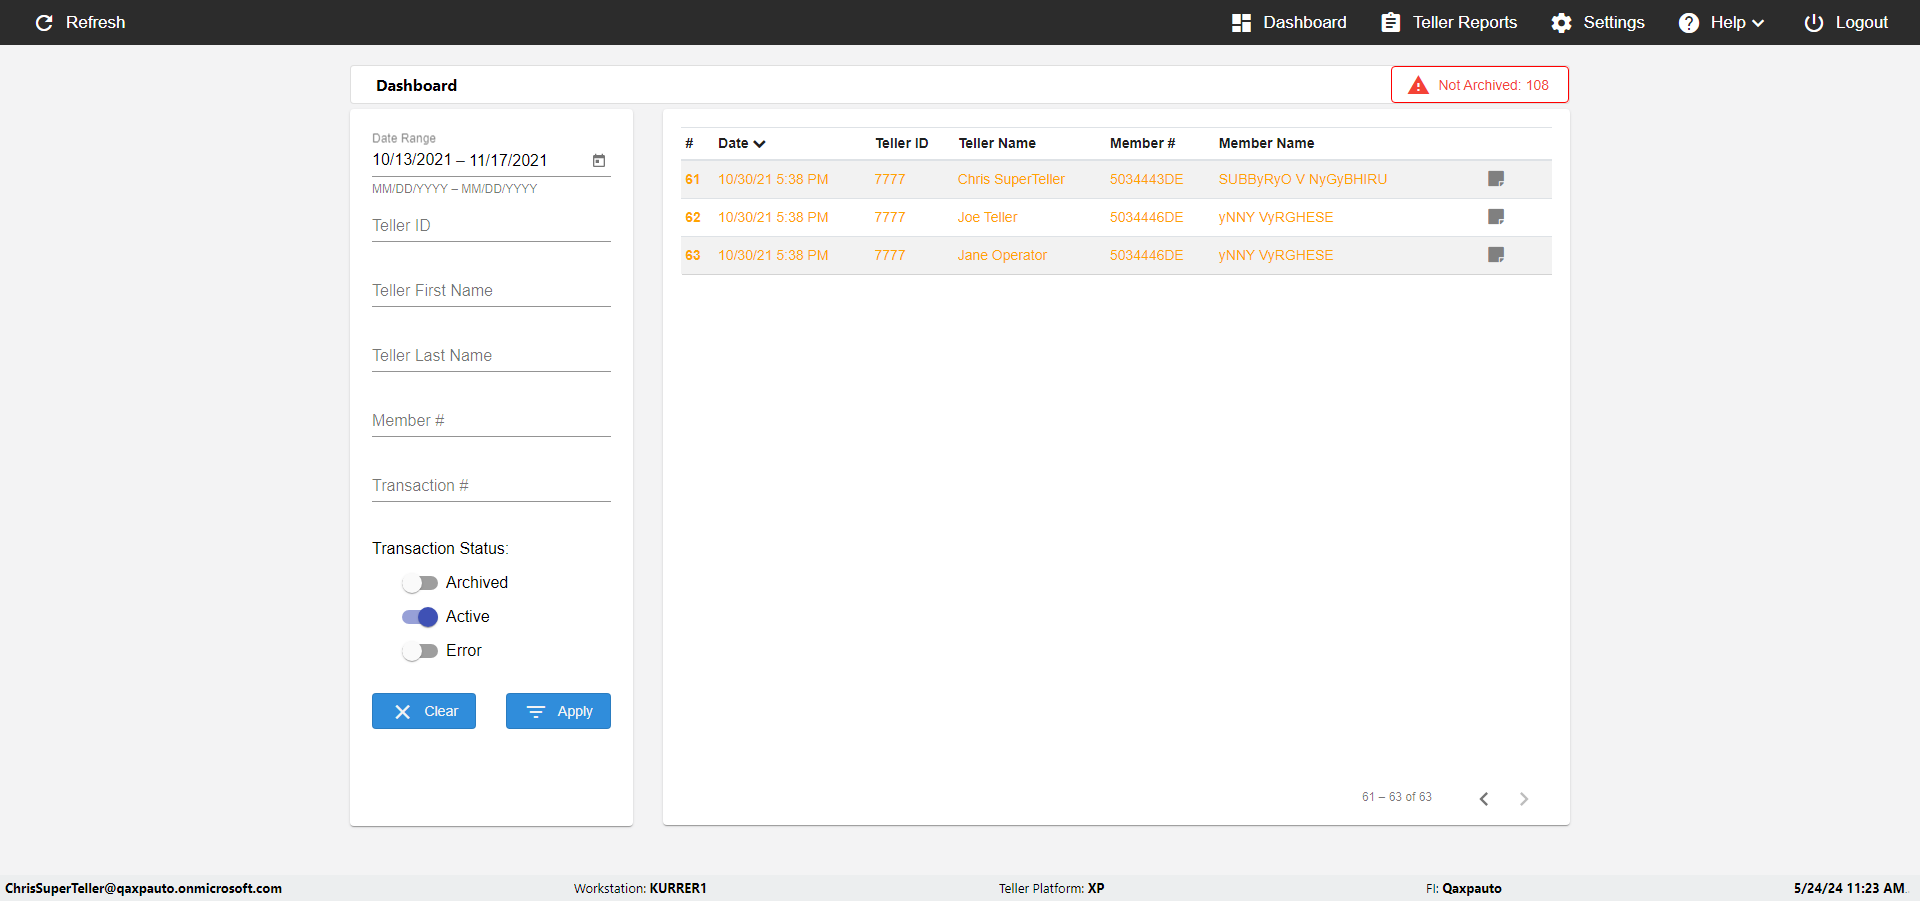The image size is (1920, 901).
Task: Focus the Member # filter field
Action: coord(491,421)
